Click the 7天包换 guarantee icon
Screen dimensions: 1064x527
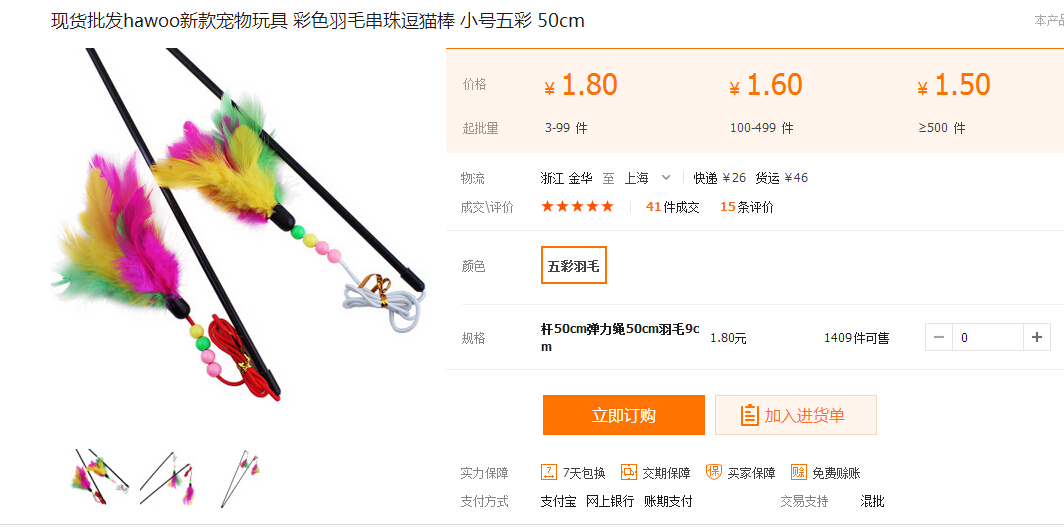click(549, 472)
